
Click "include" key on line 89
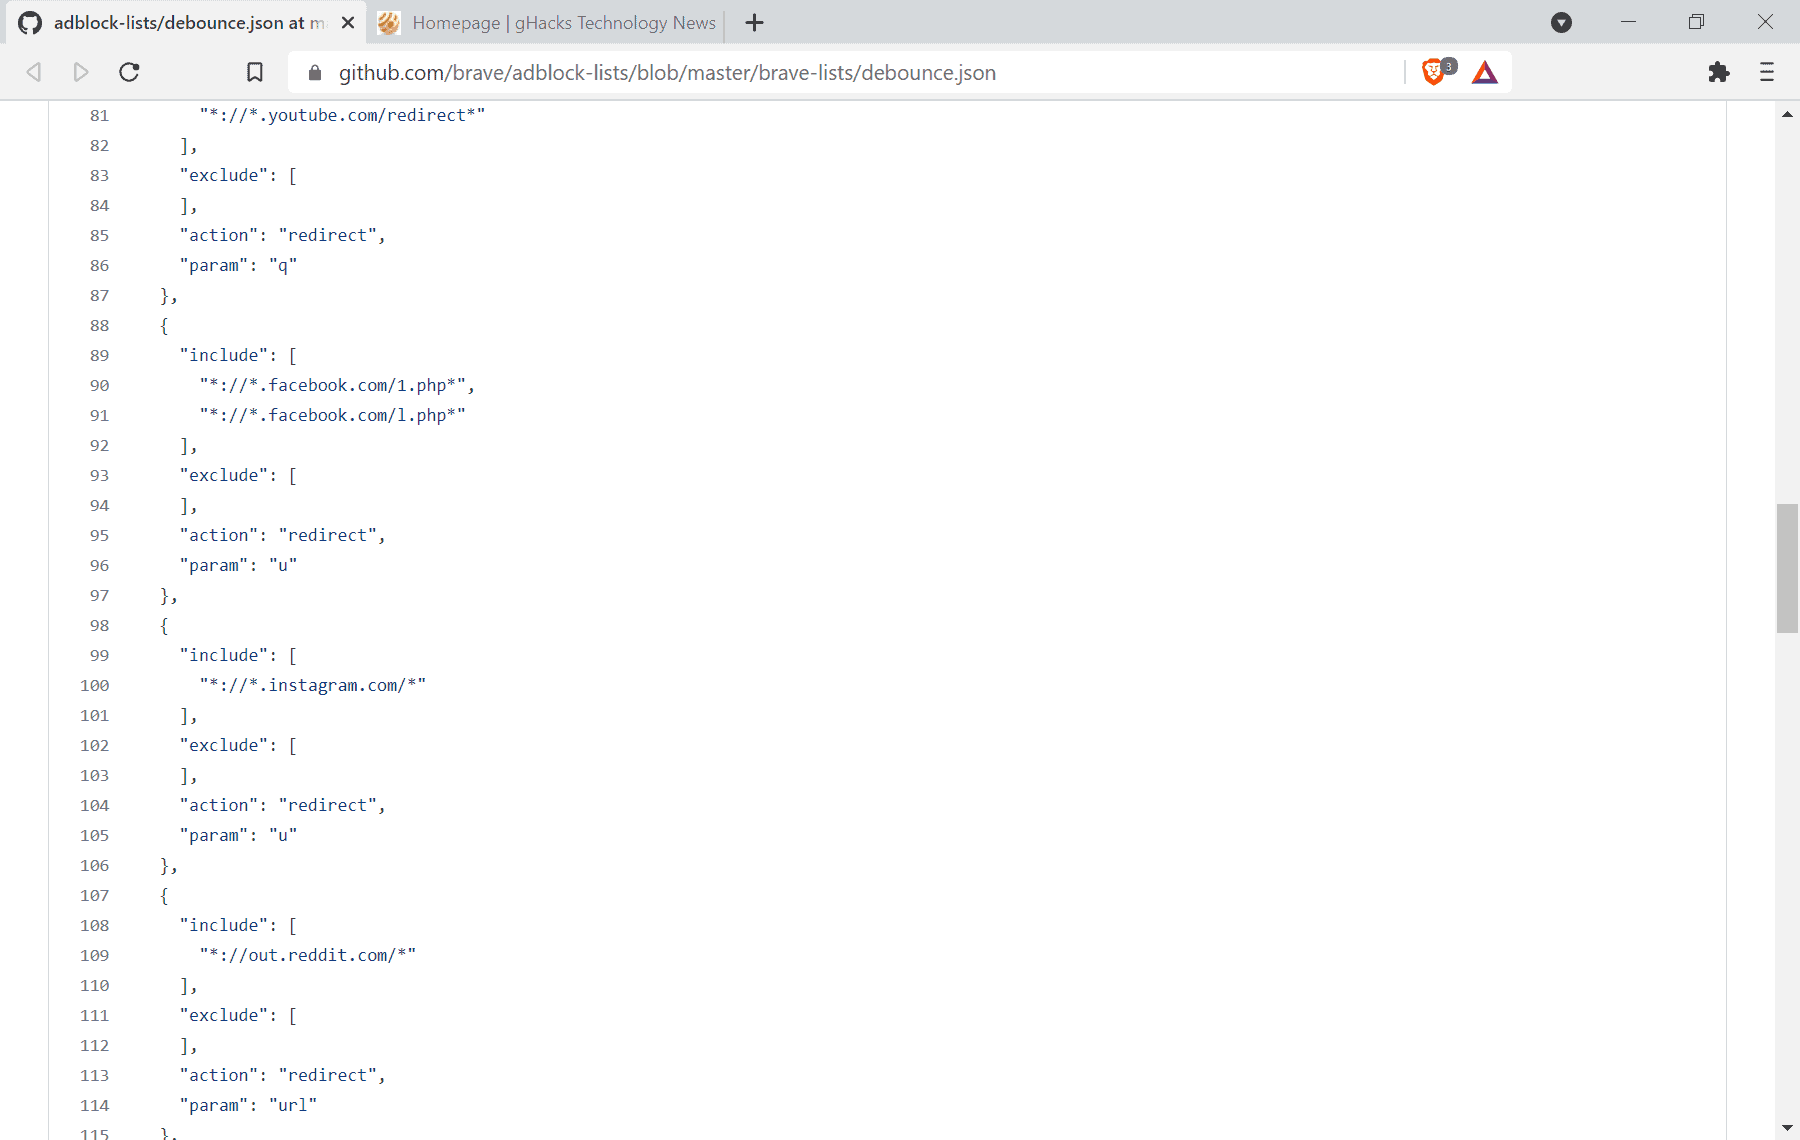click(x=223, y=355)
